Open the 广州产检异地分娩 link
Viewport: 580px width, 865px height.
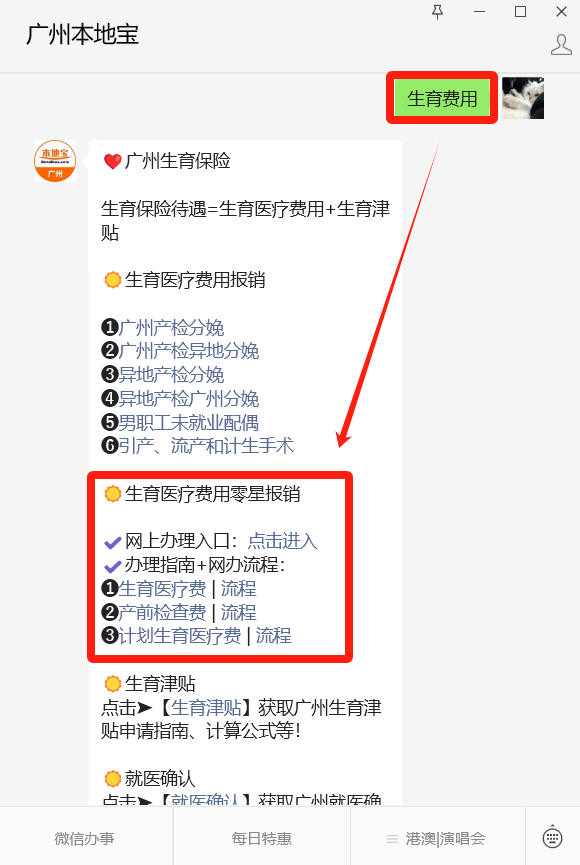click(x=189, y=351)
